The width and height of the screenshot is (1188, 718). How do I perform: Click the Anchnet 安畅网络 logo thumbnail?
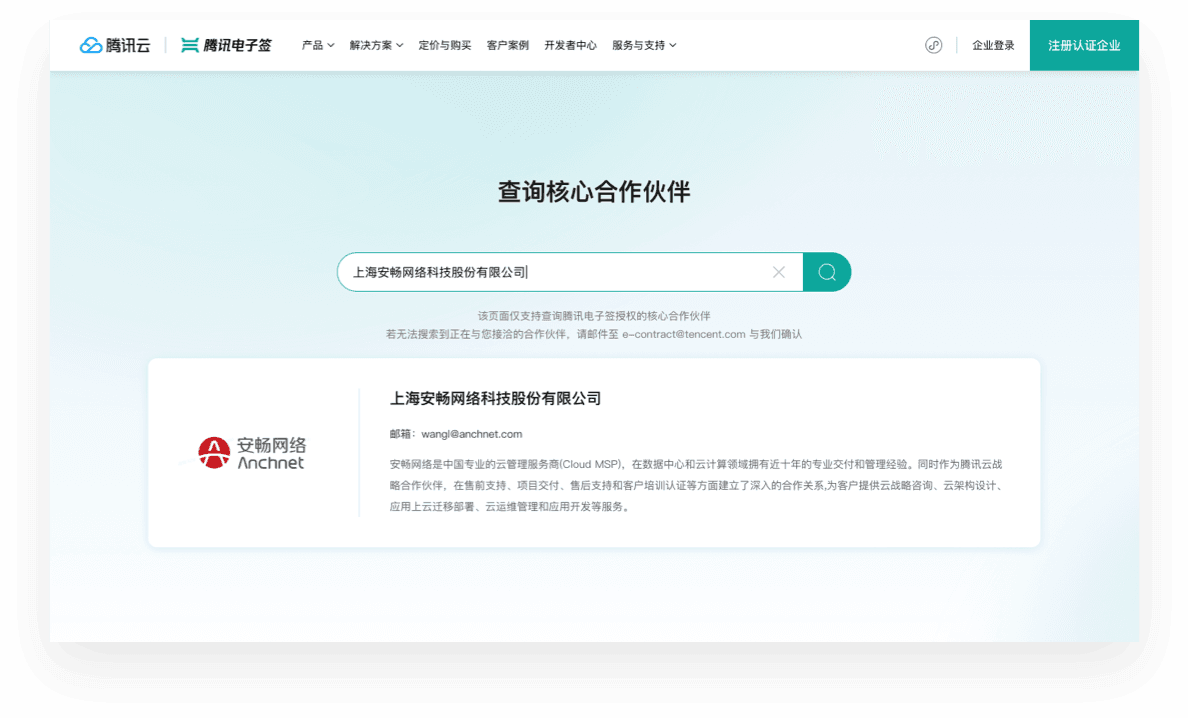click(x=252, y=453)
